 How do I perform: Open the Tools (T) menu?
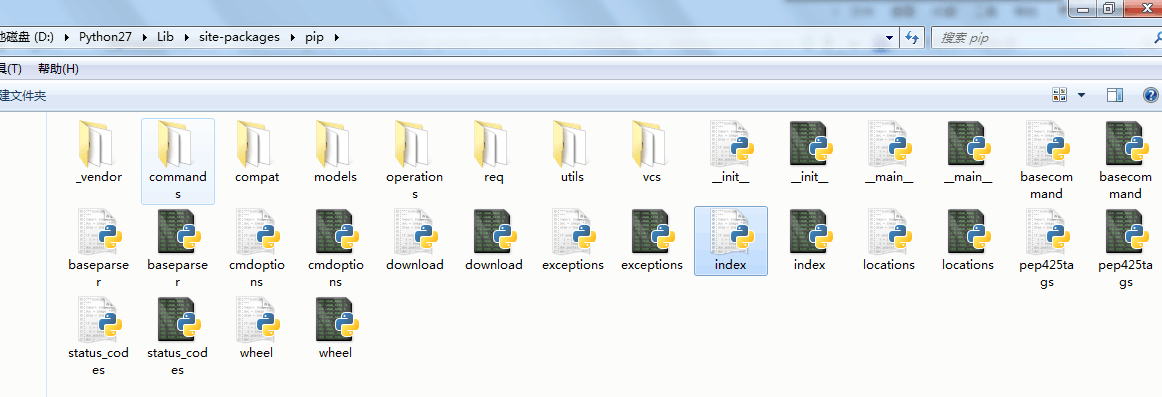[x=10, y=69]
